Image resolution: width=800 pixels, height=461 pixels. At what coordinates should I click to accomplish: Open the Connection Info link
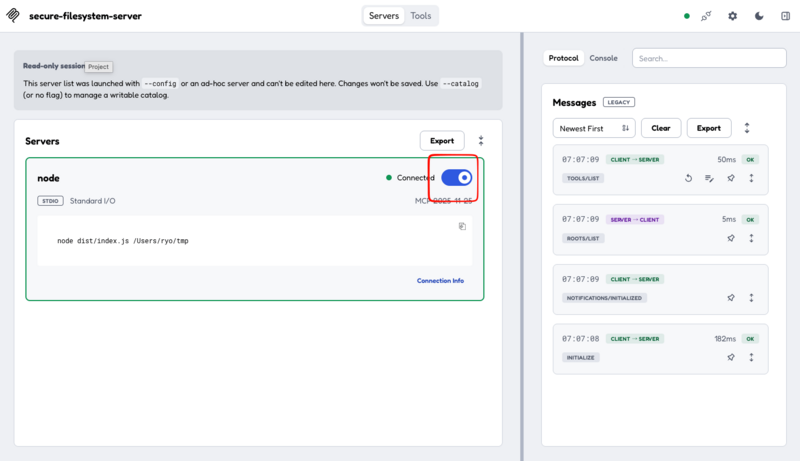440,280
